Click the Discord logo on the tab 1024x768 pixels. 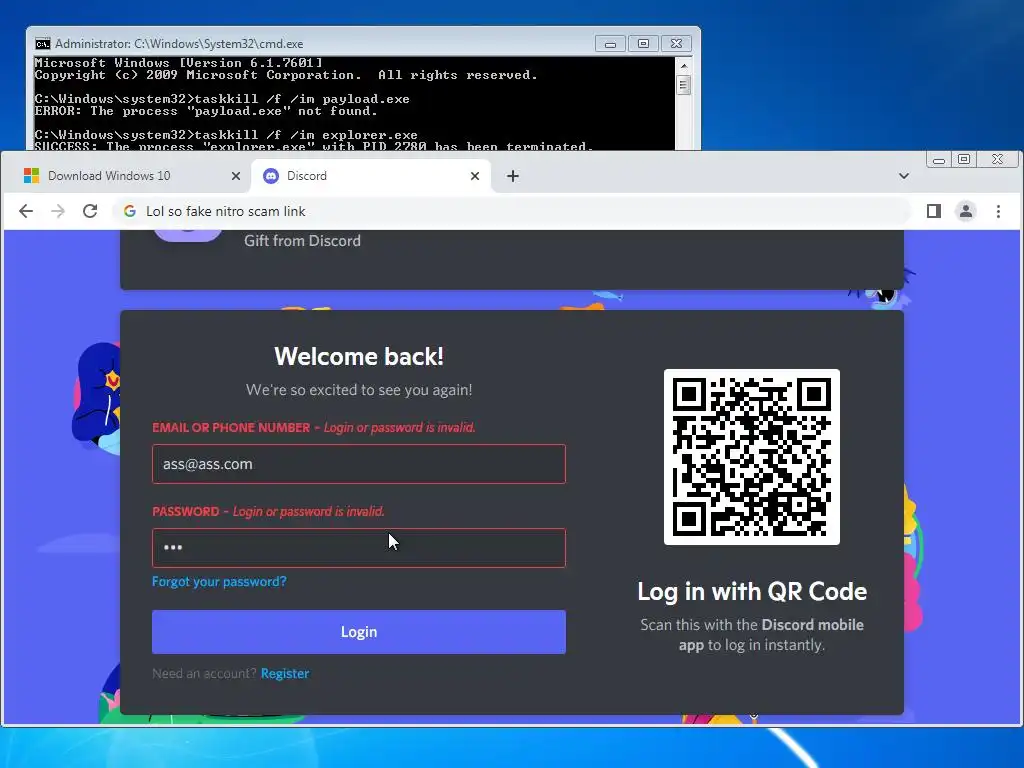coord(271,176)
